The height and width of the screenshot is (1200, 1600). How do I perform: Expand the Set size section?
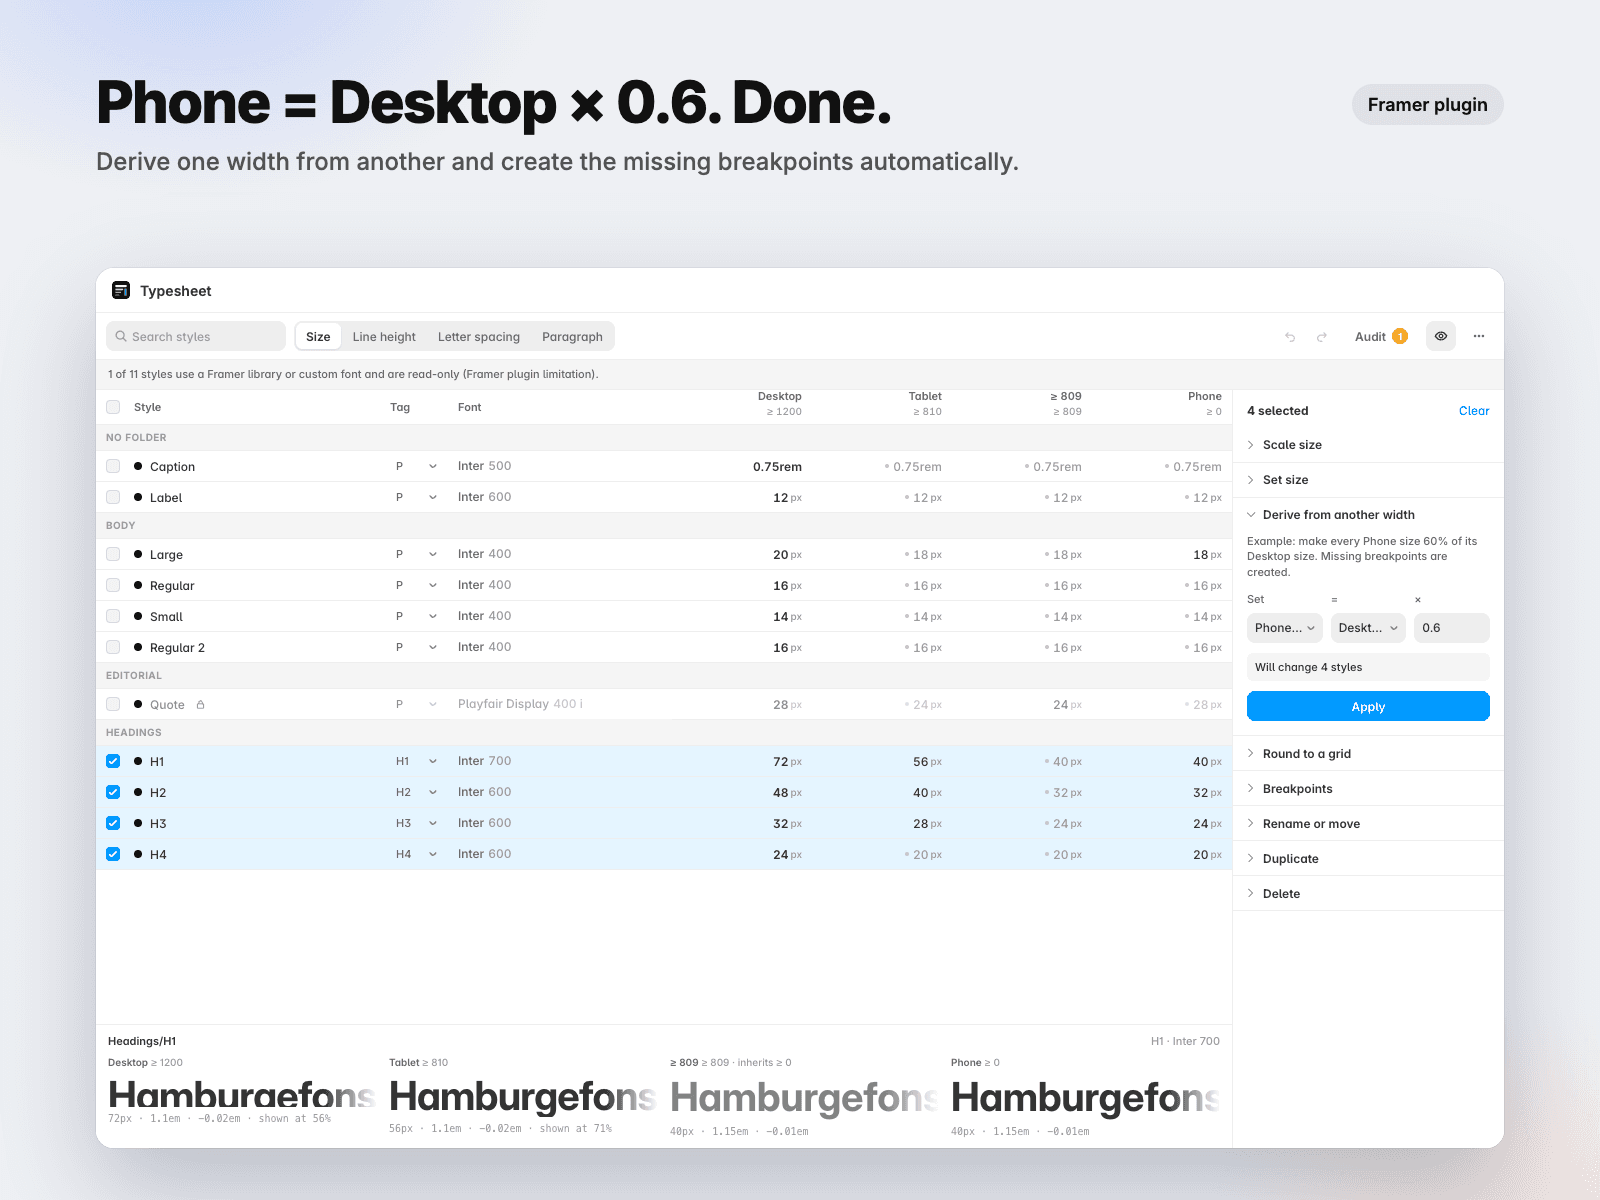(1368, 480)
